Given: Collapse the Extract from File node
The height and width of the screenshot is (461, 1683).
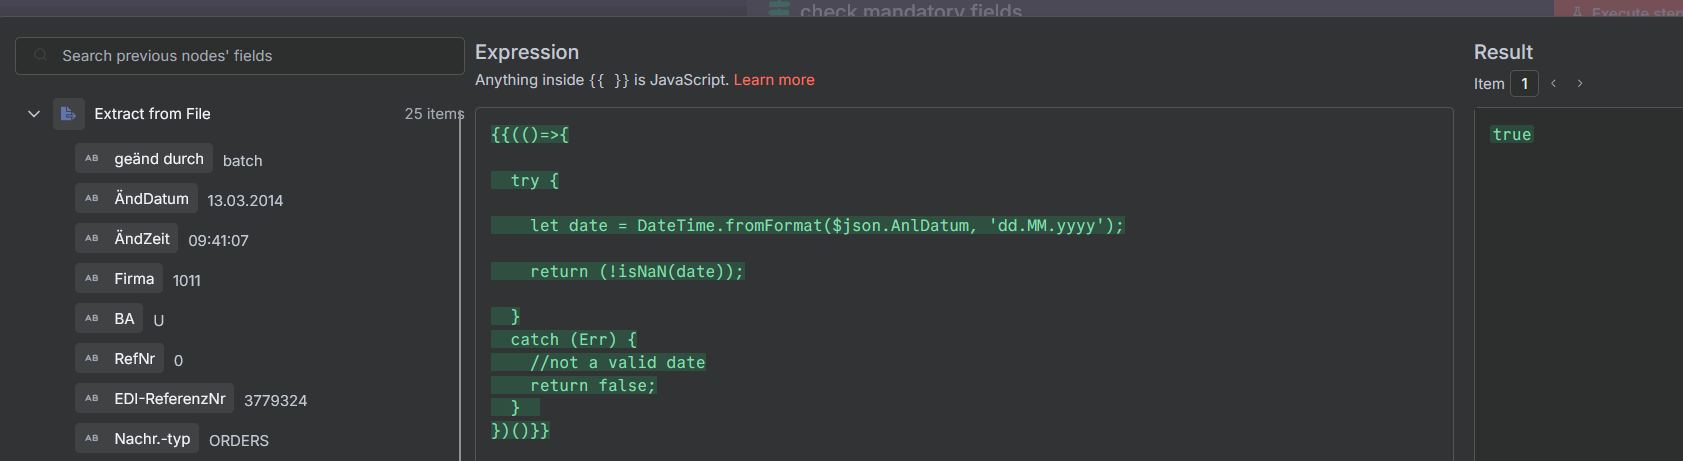Looking at the screenshot, I should tap(34, 114).
